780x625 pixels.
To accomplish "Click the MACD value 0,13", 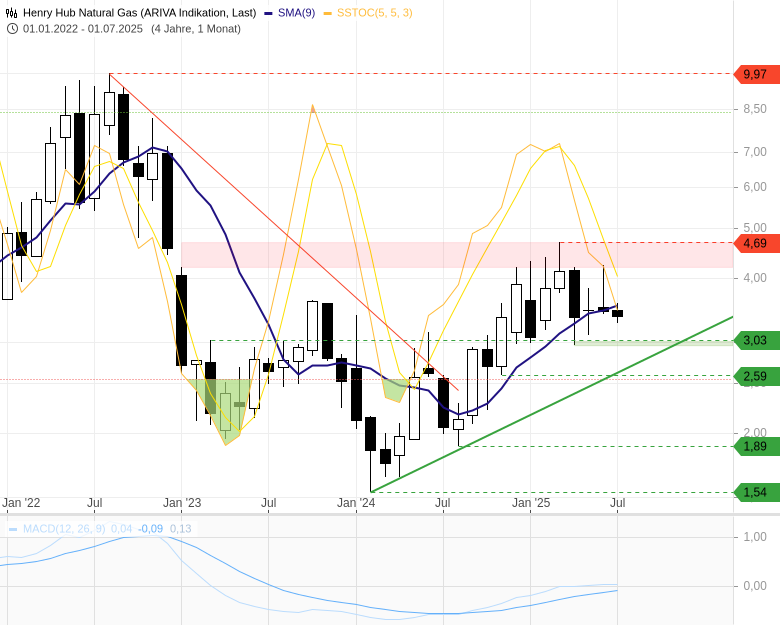I will coord(181,528).
